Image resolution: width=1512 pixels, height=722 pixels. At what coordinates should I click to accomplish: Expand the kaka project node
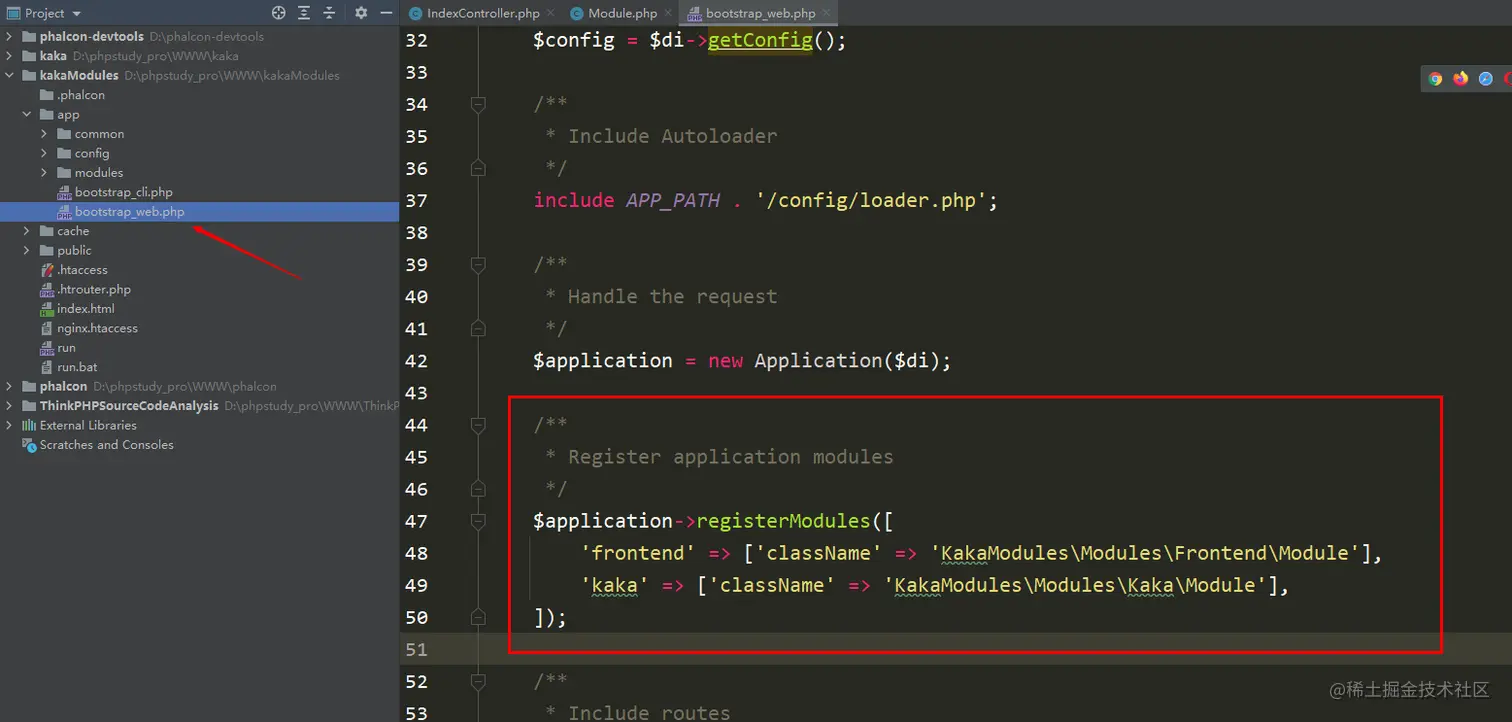(9, 56)
